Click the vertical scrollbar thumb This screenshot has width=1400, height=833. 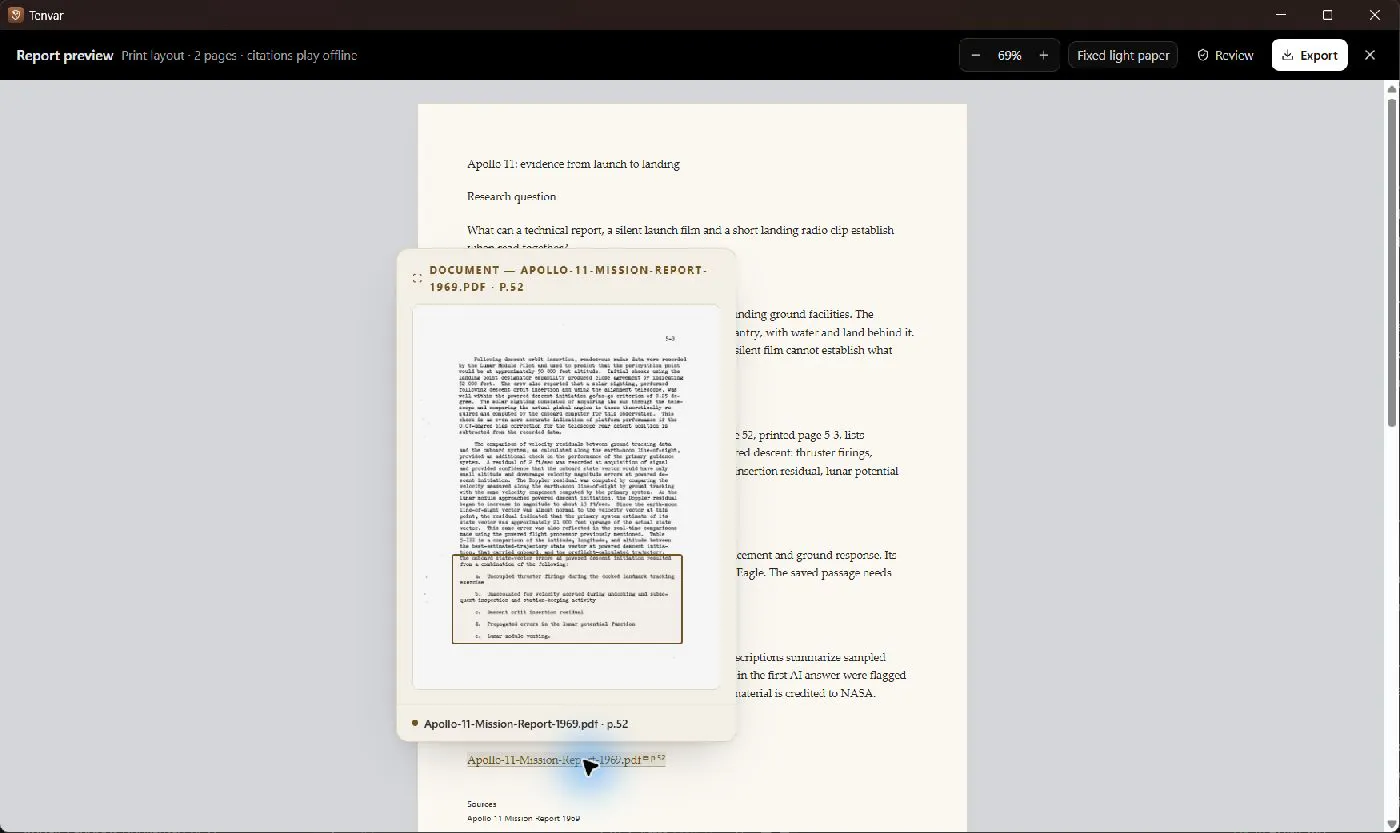(1391, 263)
